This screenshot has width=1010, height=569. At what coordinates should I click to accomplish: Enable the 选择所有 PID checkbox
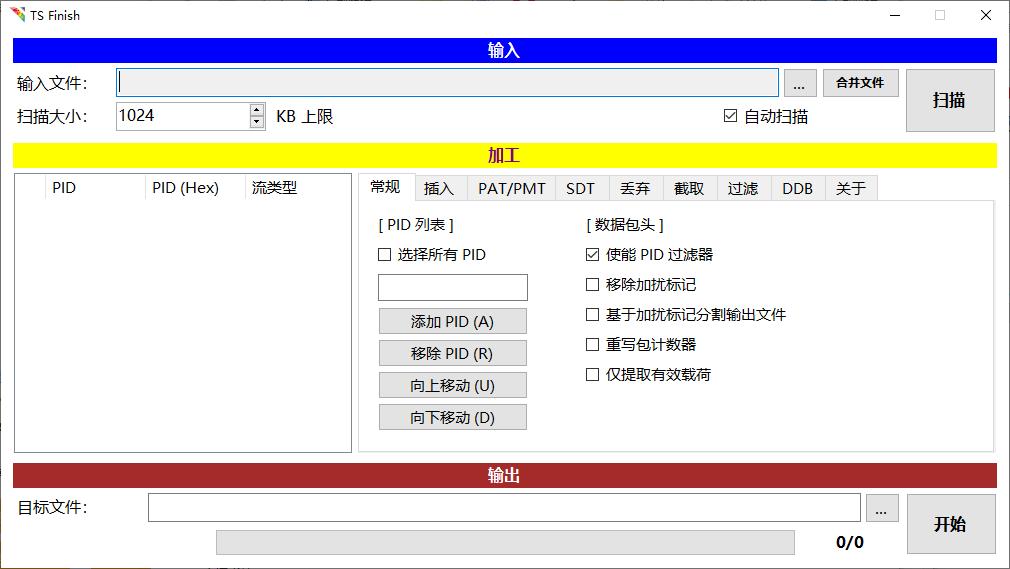[432, 255]
